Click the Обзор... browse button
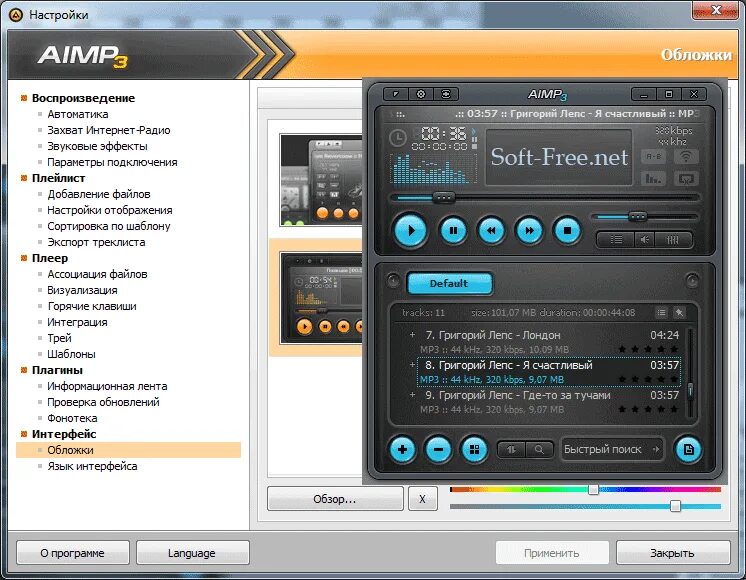 click(x=335, y=499)
